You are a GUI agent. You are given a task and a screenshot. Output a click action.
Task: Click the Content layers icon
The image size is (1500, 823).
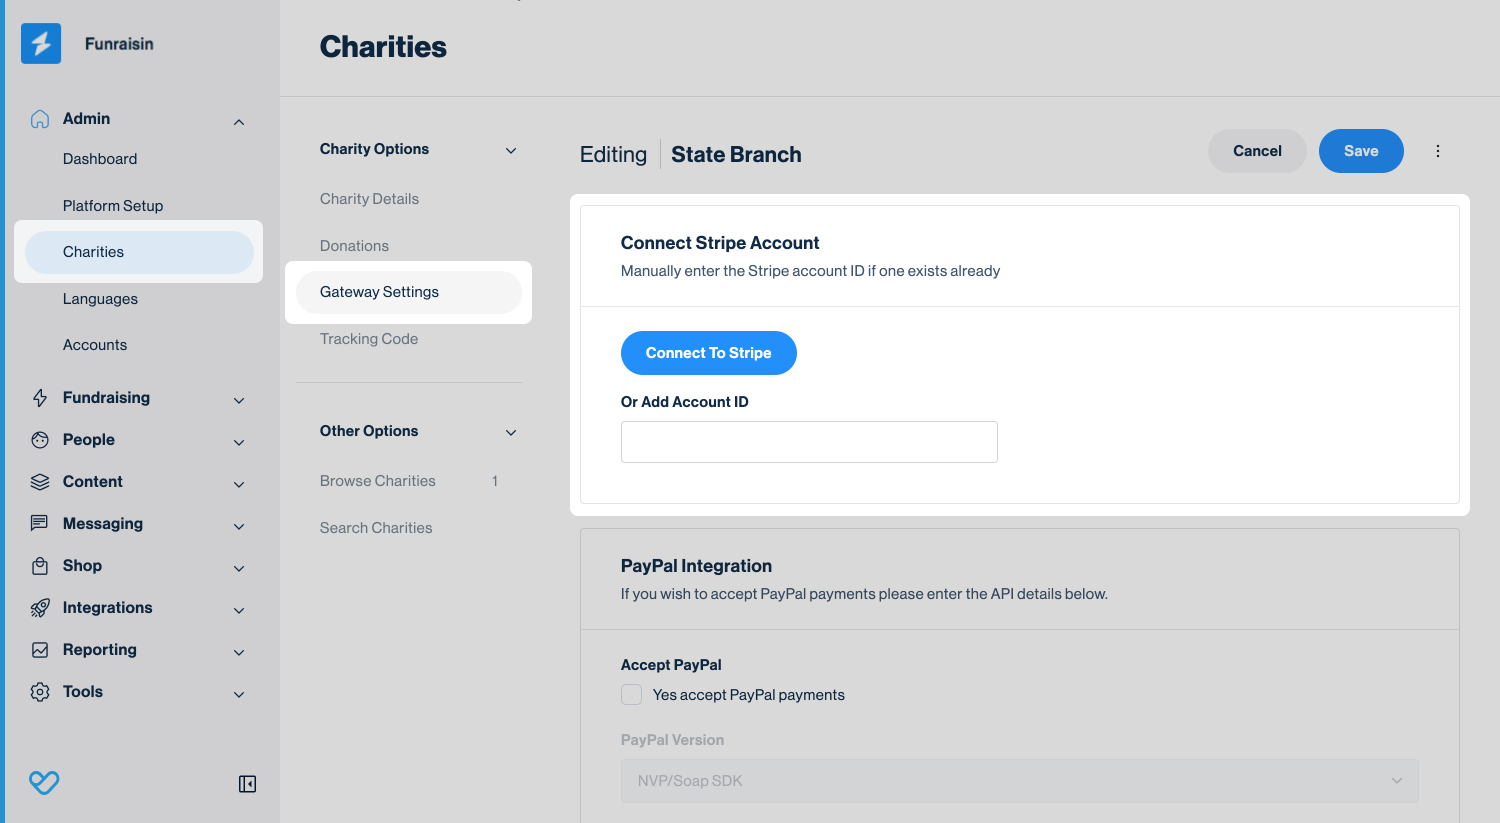tap(40, 482)
